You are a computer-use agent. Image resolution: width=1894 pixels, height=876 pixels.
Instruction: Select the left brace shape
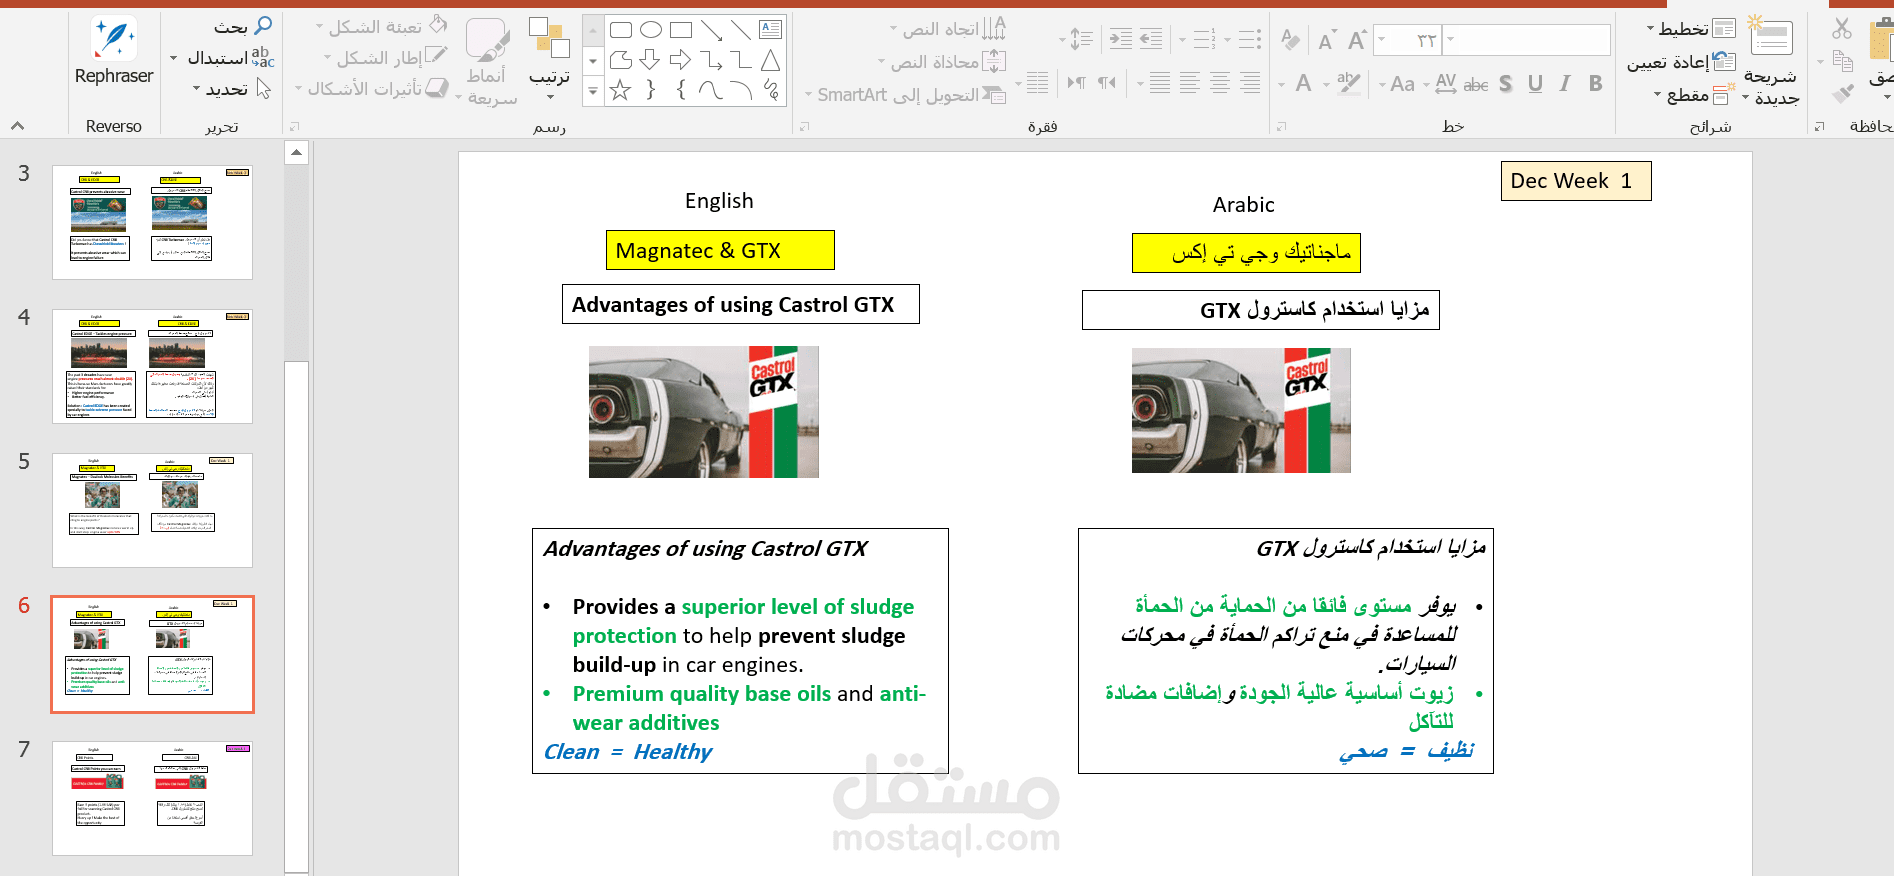[681, 90]
